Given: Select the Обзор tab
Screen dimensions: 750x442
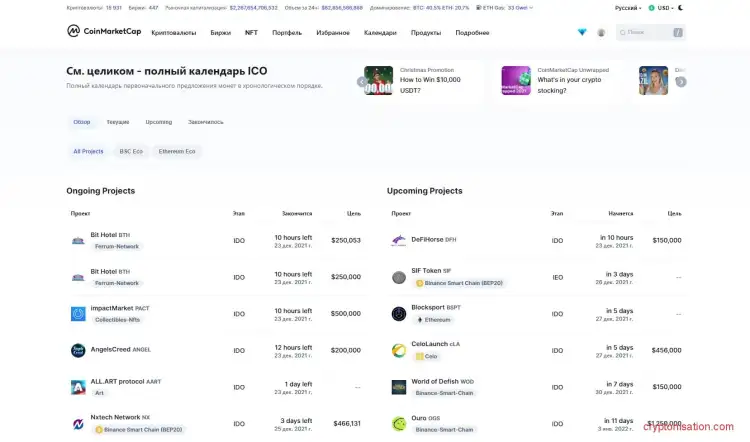Looking at the screenshot, I should point(82,122).
